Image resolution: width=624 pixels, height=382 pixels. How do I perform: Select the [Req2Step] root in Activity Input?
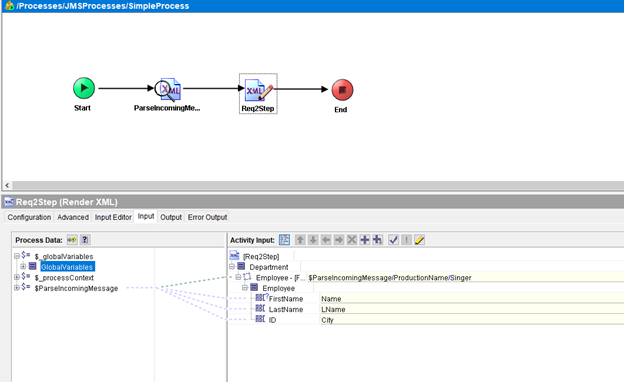coord(261,257)
